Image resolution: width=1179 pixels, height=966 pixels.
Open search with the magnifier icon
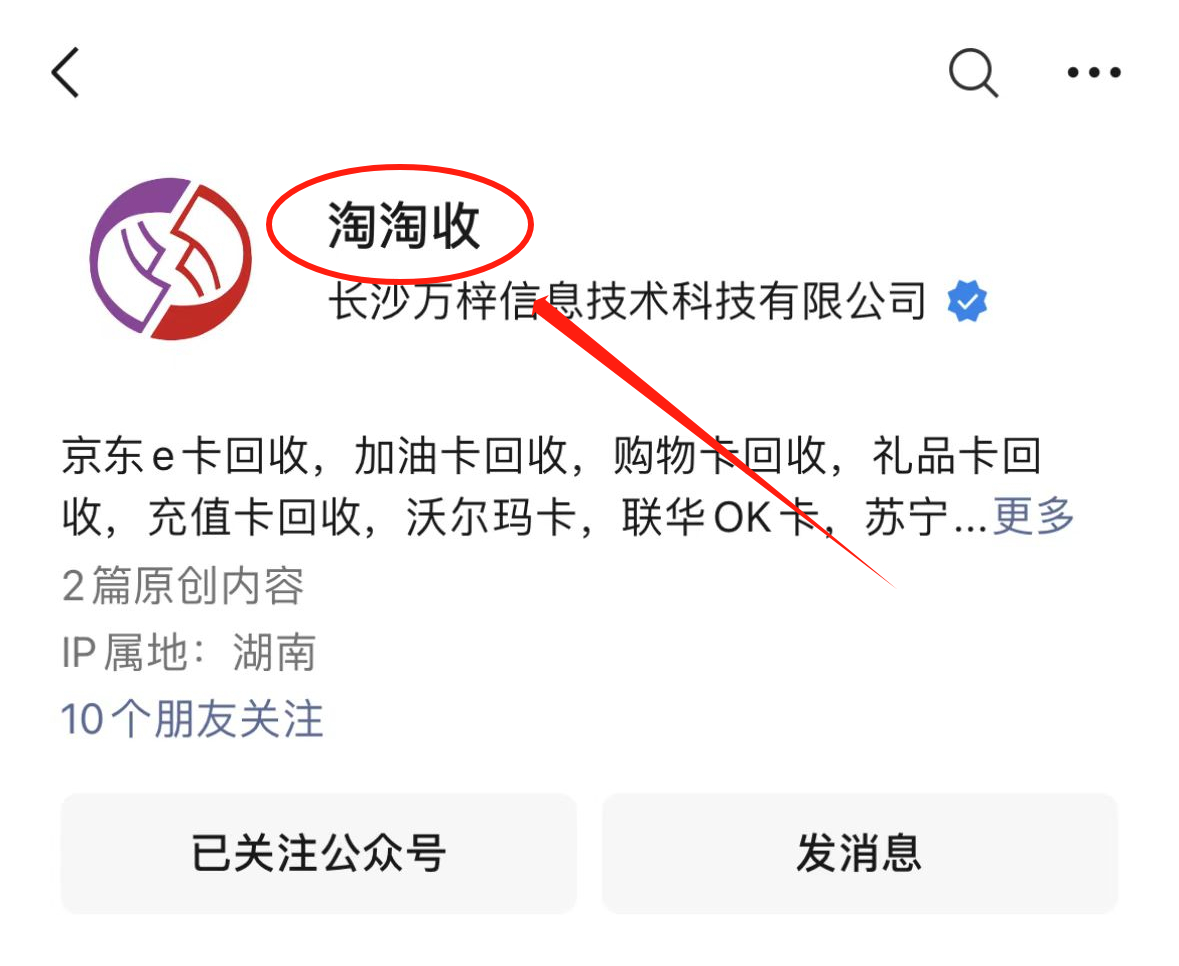(973, 73)
